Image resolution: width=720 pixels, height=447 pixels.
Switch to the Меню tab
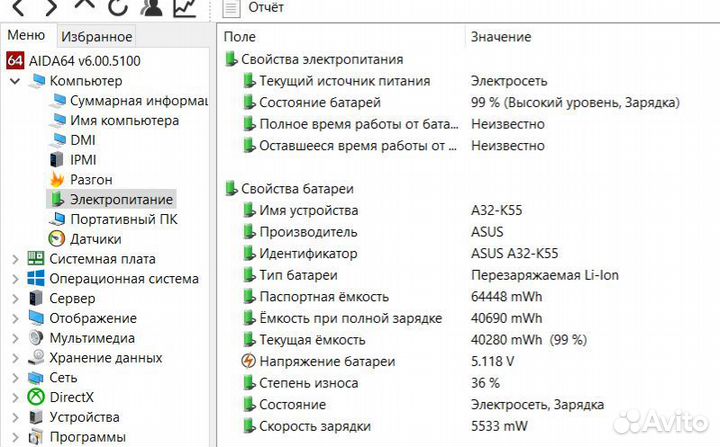pos(27,35)
